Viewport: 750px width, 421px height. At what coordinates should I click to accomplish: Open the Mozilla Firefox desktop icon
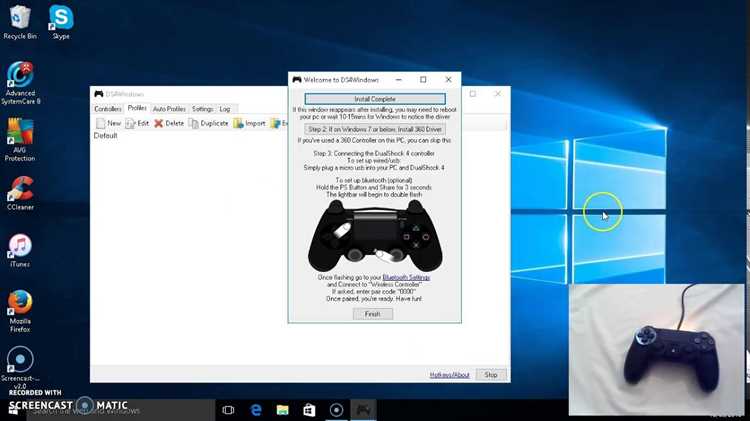point(20,311)
